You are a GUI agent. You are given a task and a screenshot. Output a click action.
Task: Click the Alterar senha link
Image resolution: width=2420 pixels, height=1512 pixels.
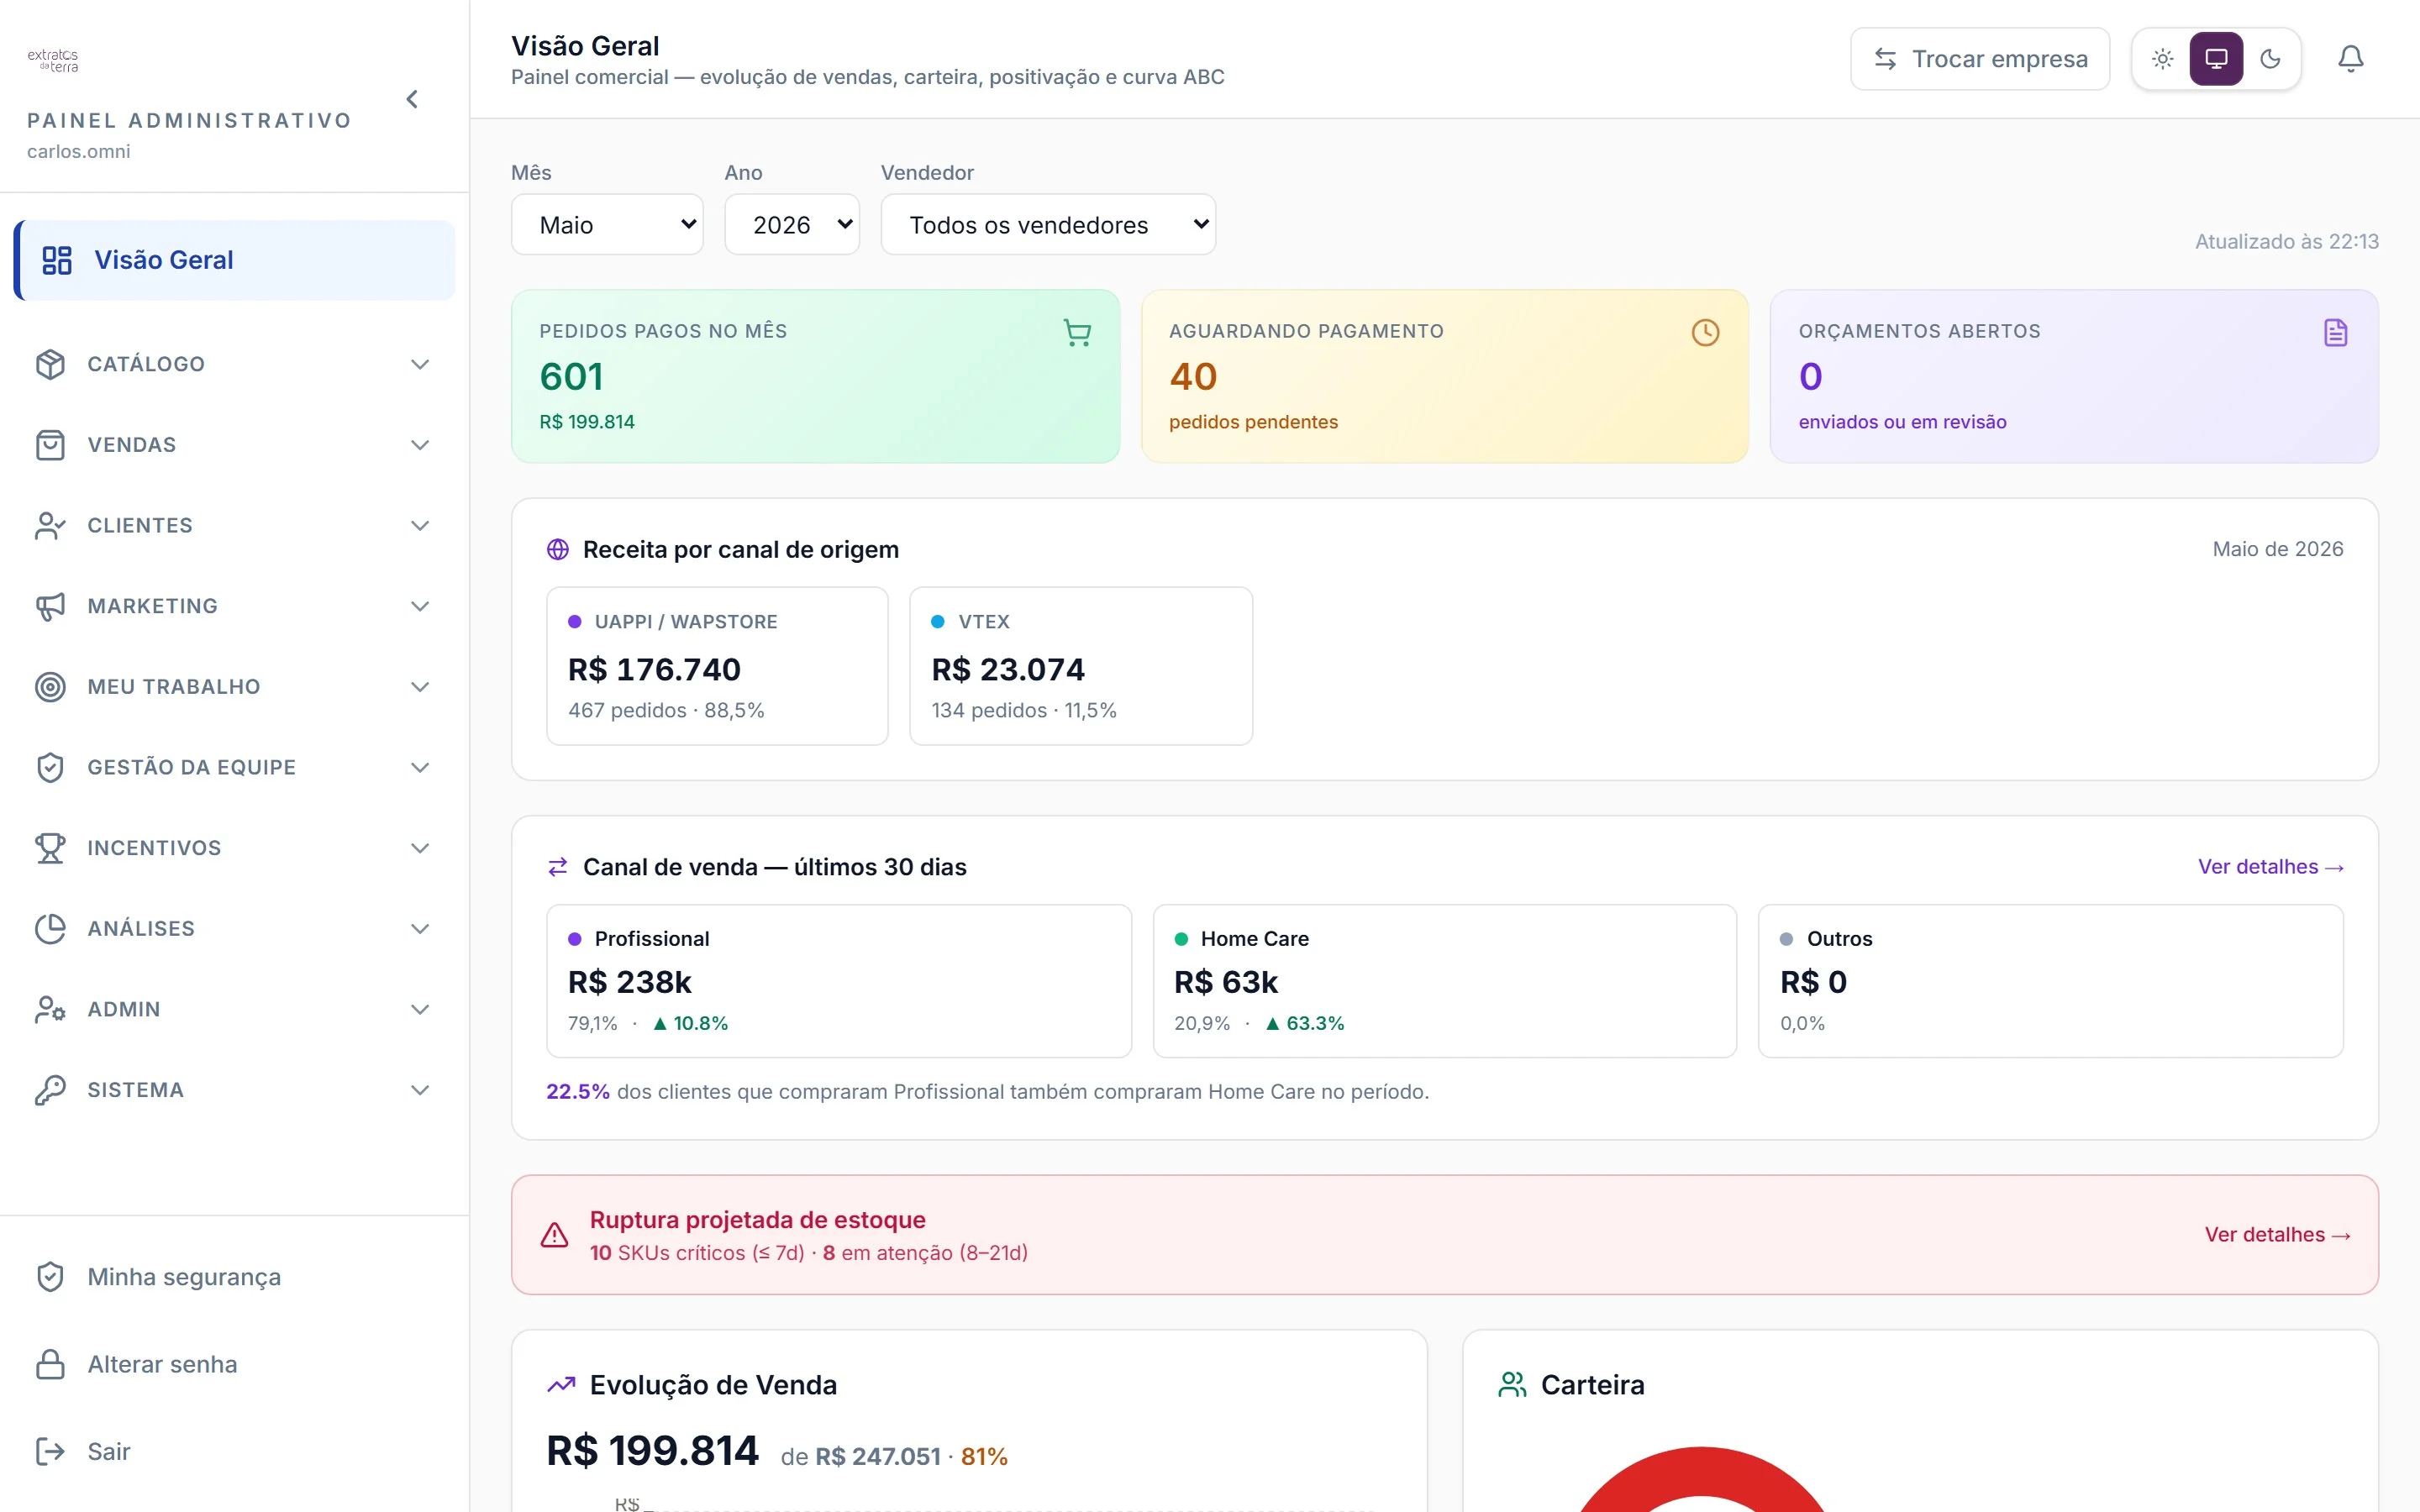162,1364
